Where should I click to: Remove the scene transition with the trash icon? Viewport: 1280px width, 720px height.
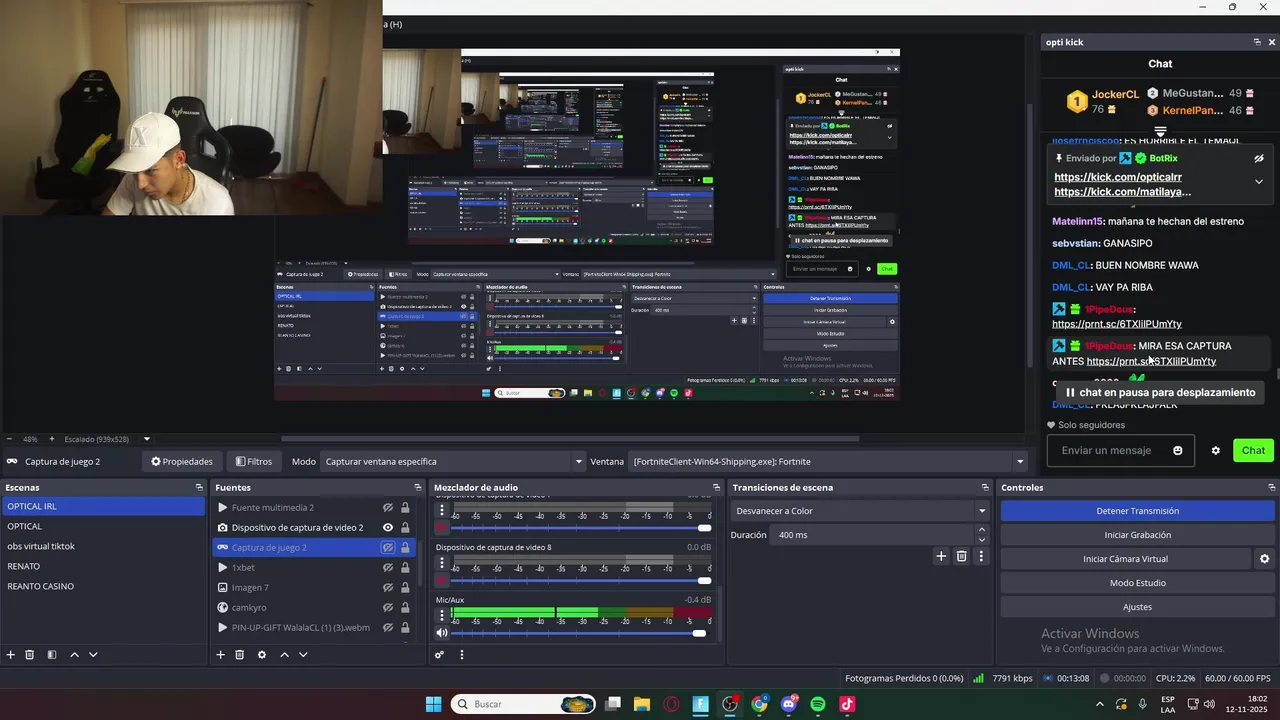pos(962,556)
